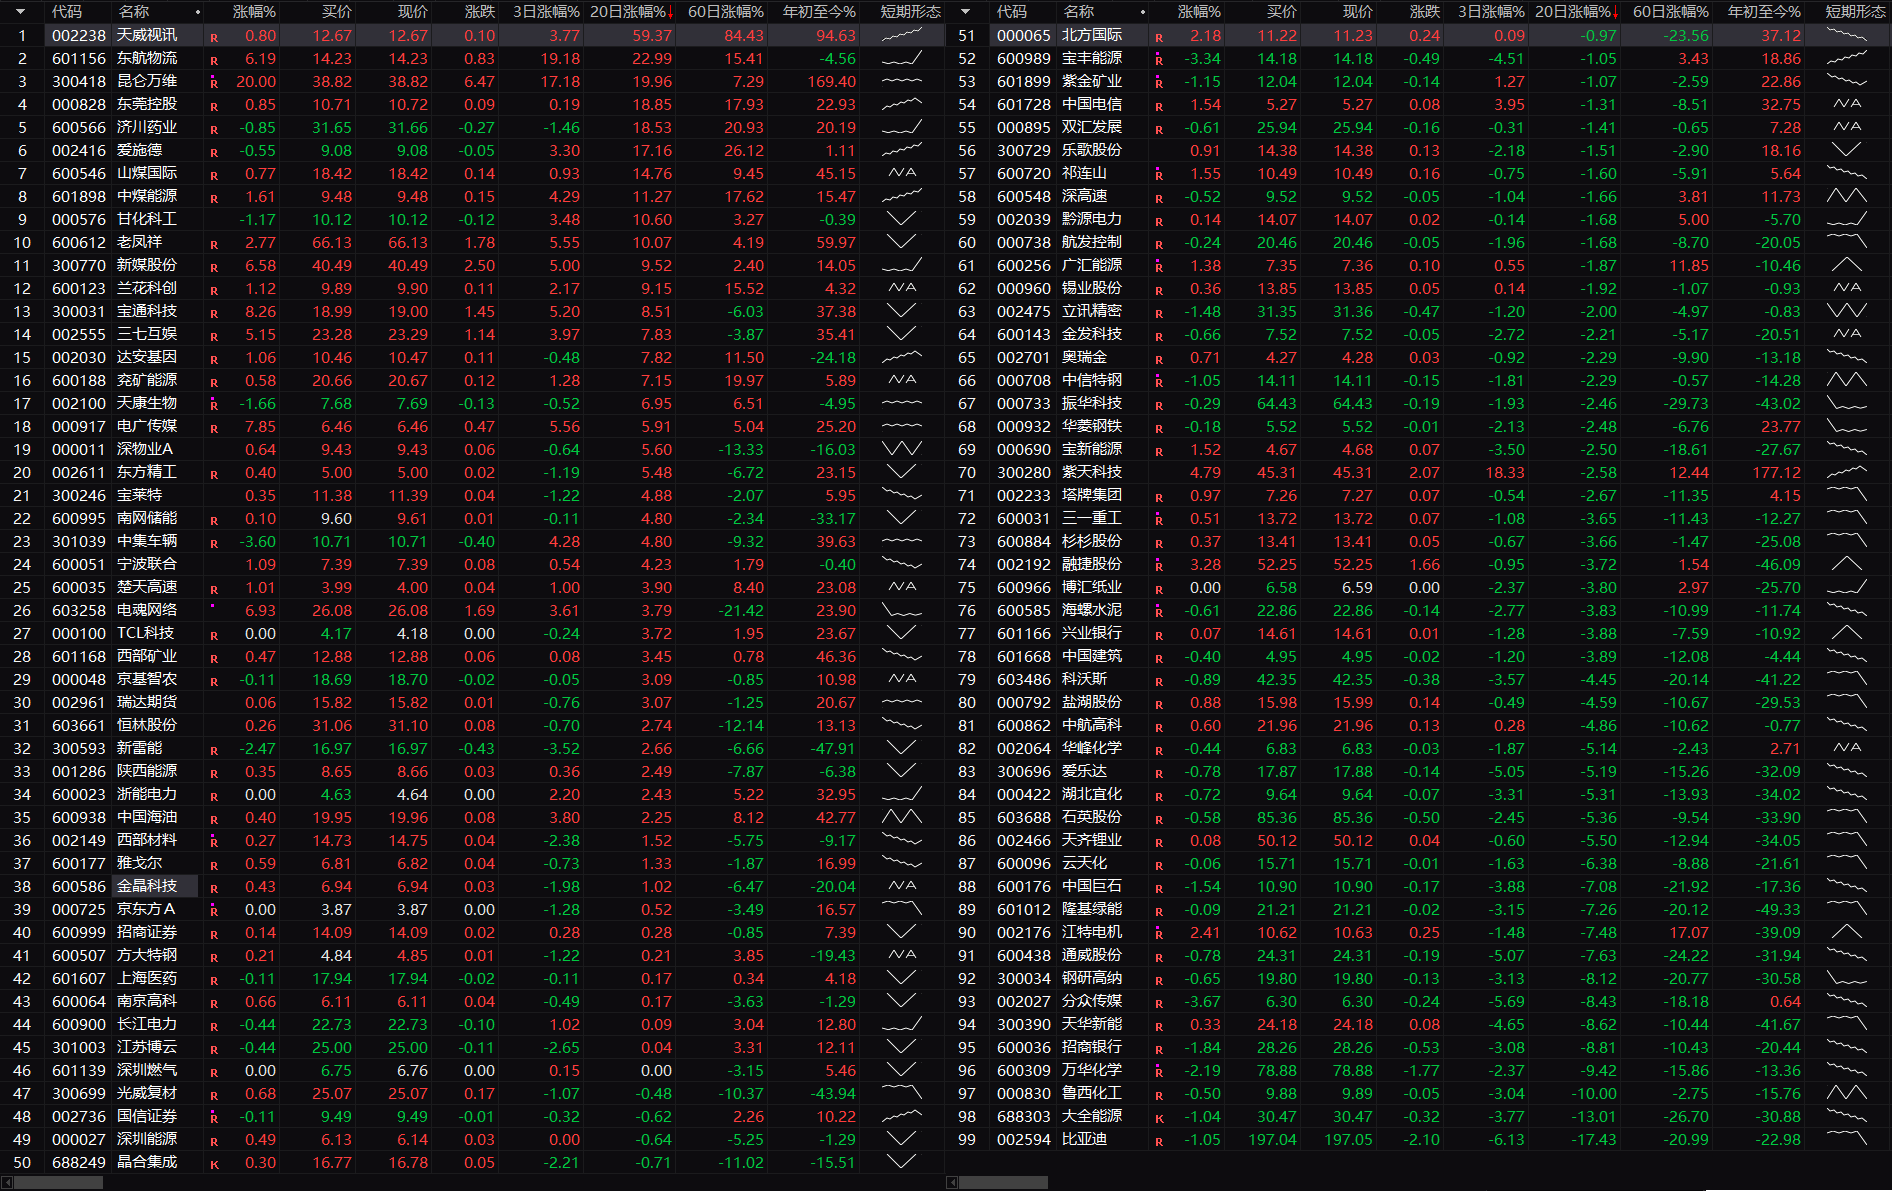Sort the left table by 涨幅%
The height and width of the screenshot is (1191, 1892).
click(x=254, y=12)
